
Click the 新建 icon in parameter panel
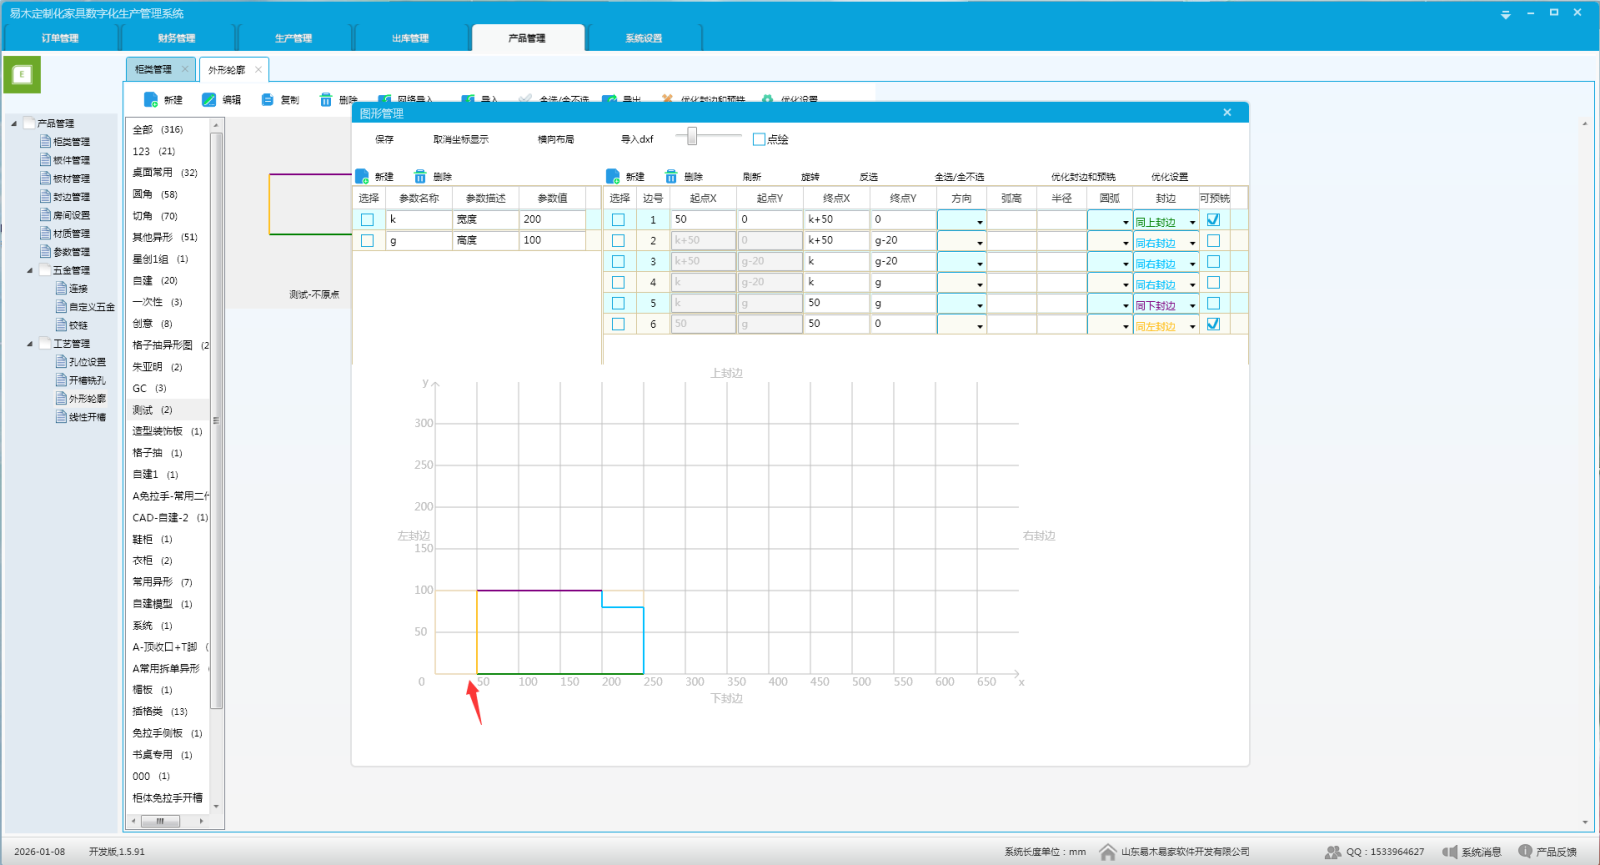362,177
